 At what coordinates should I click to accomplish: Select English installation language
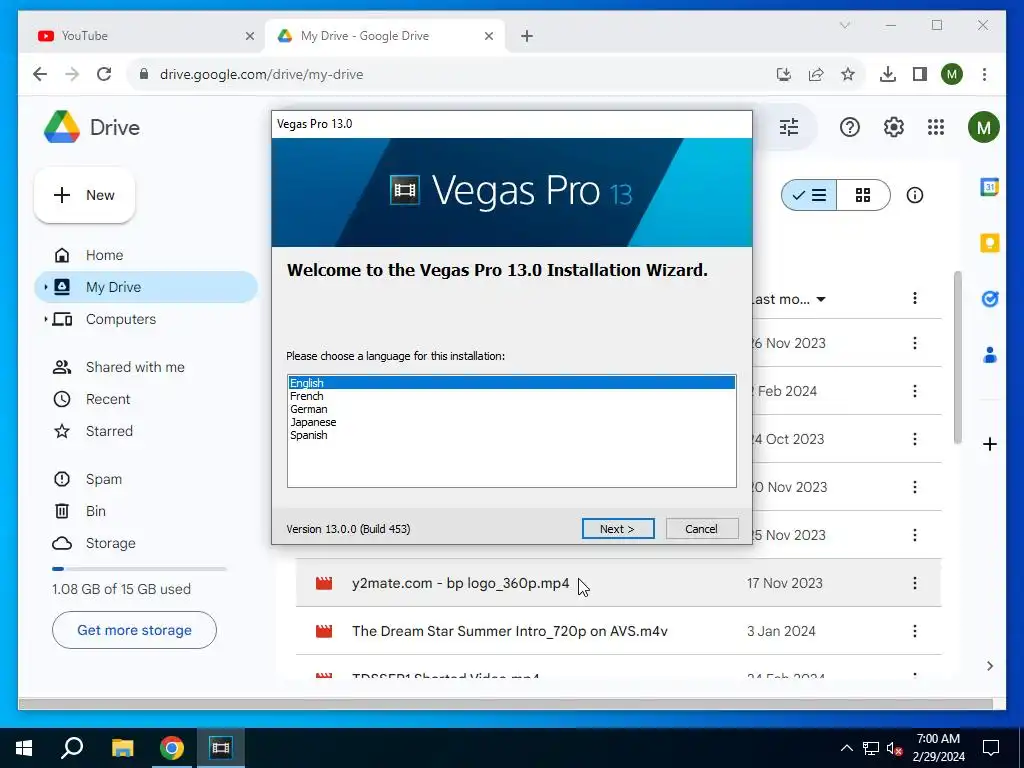click(x=511, y=383)
